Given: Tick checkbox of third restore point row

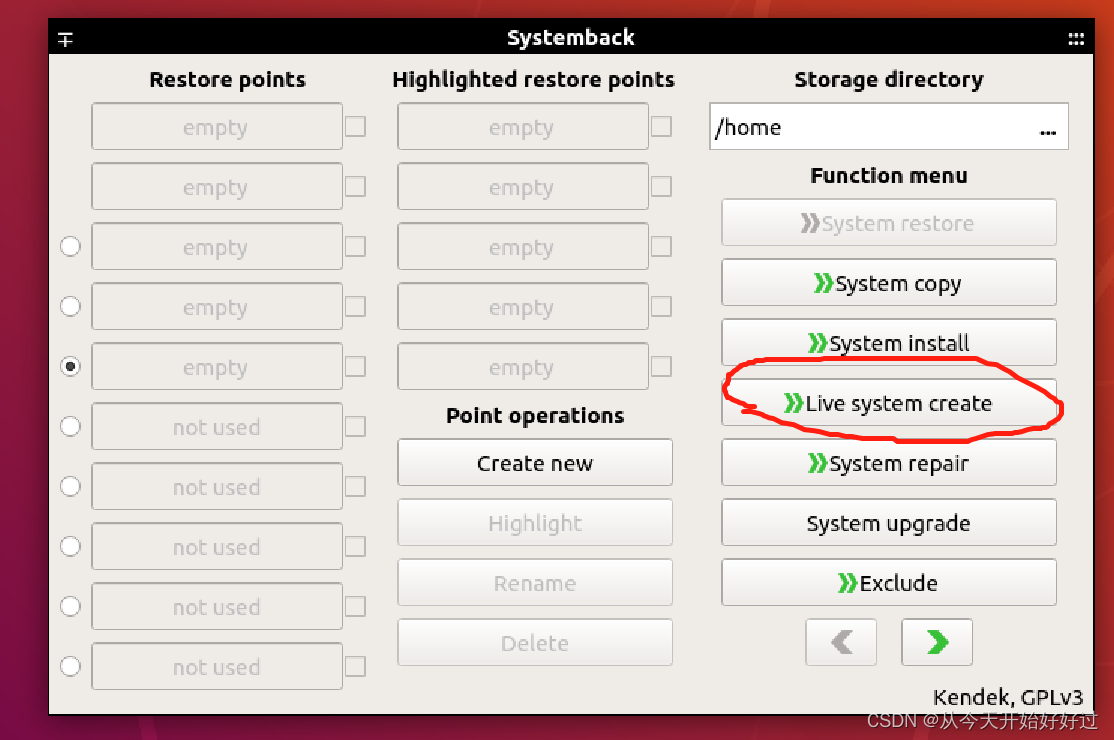Looking at the screenshot, I should [x=355, y=246].
